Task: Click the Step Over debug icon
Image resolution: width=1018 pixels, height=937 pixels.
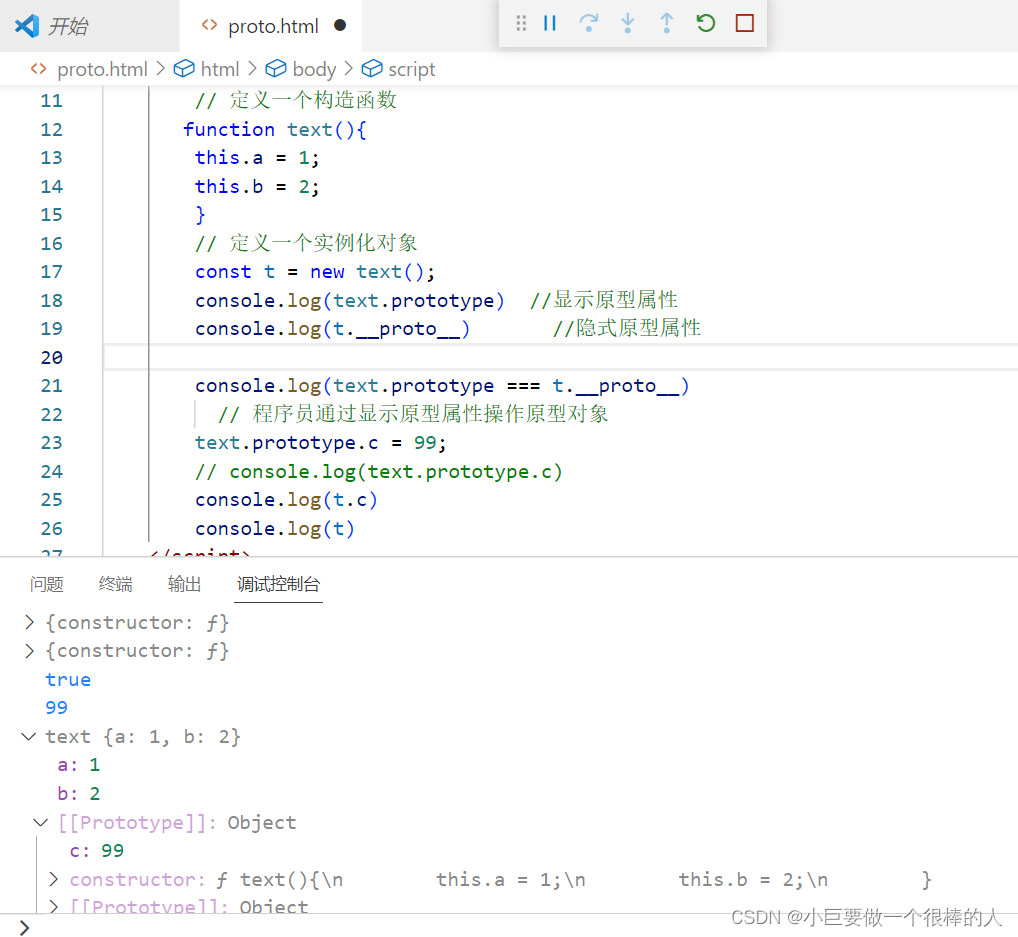Action: (588, 23)
